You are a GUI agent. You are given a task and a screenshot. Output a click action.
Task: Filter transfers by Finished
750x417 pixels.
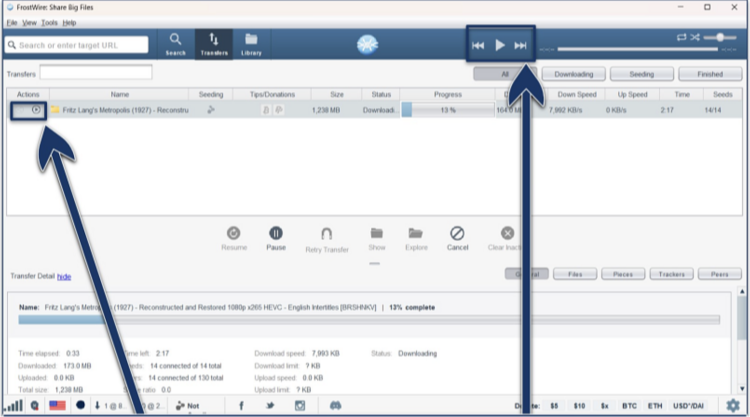[x=710, y=74]
